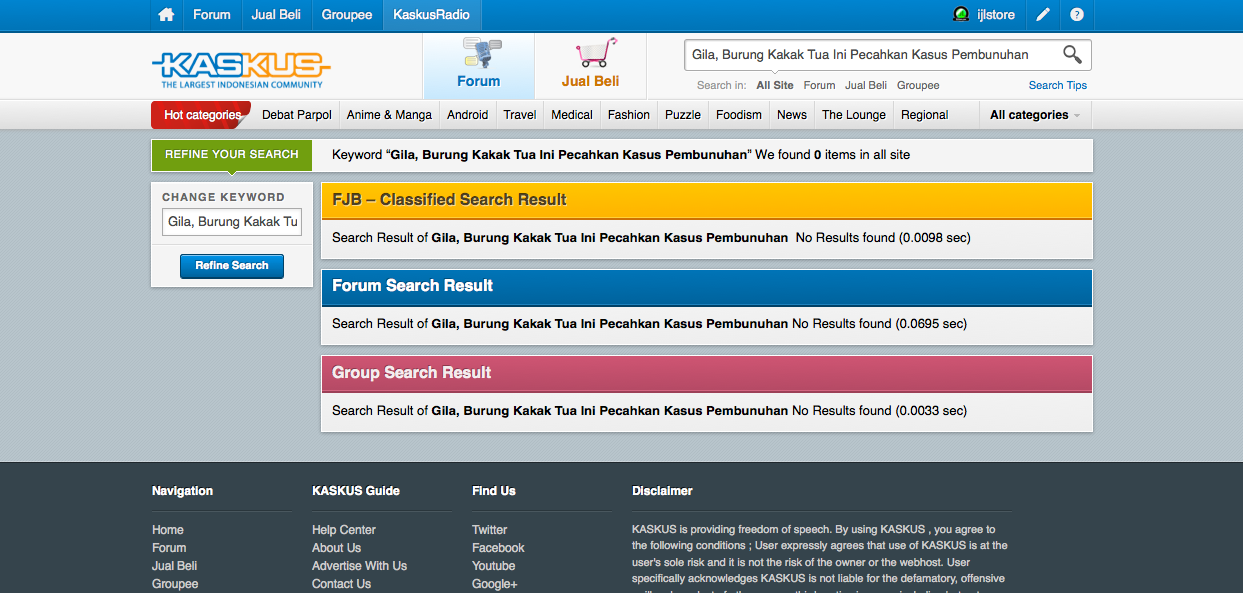Open Medical category
The height and width of the screenshot is (593, 1243).
(572, 115)
